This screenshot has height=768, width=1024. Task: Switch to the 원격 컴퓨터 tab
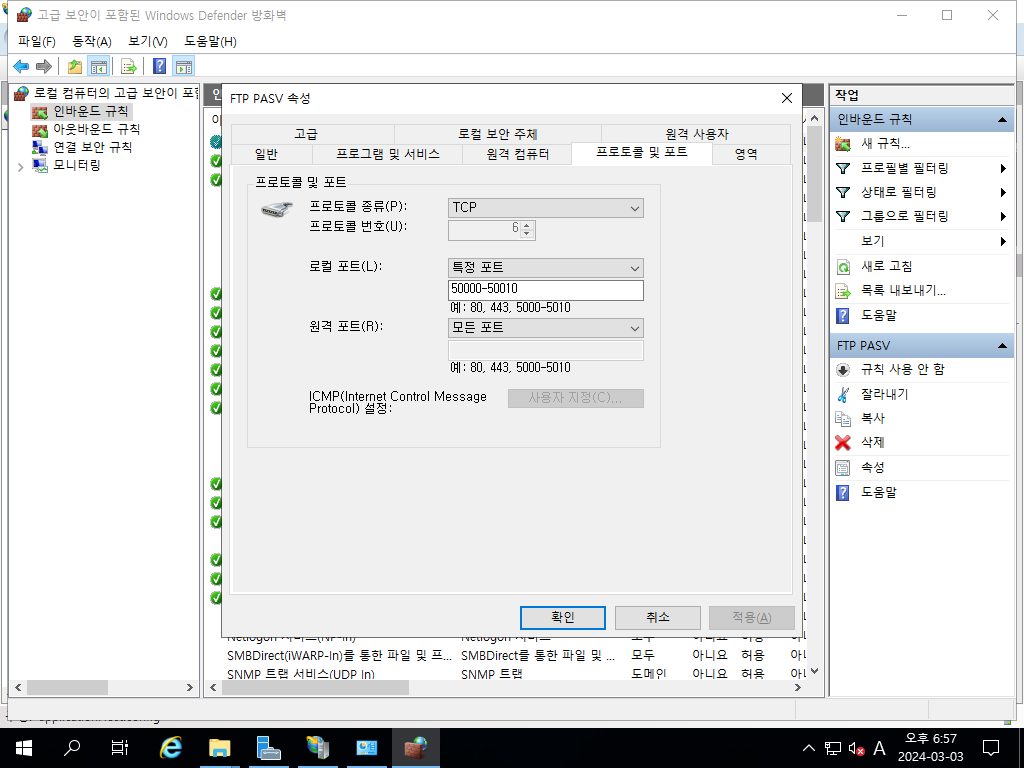click(x=517, y=154)
